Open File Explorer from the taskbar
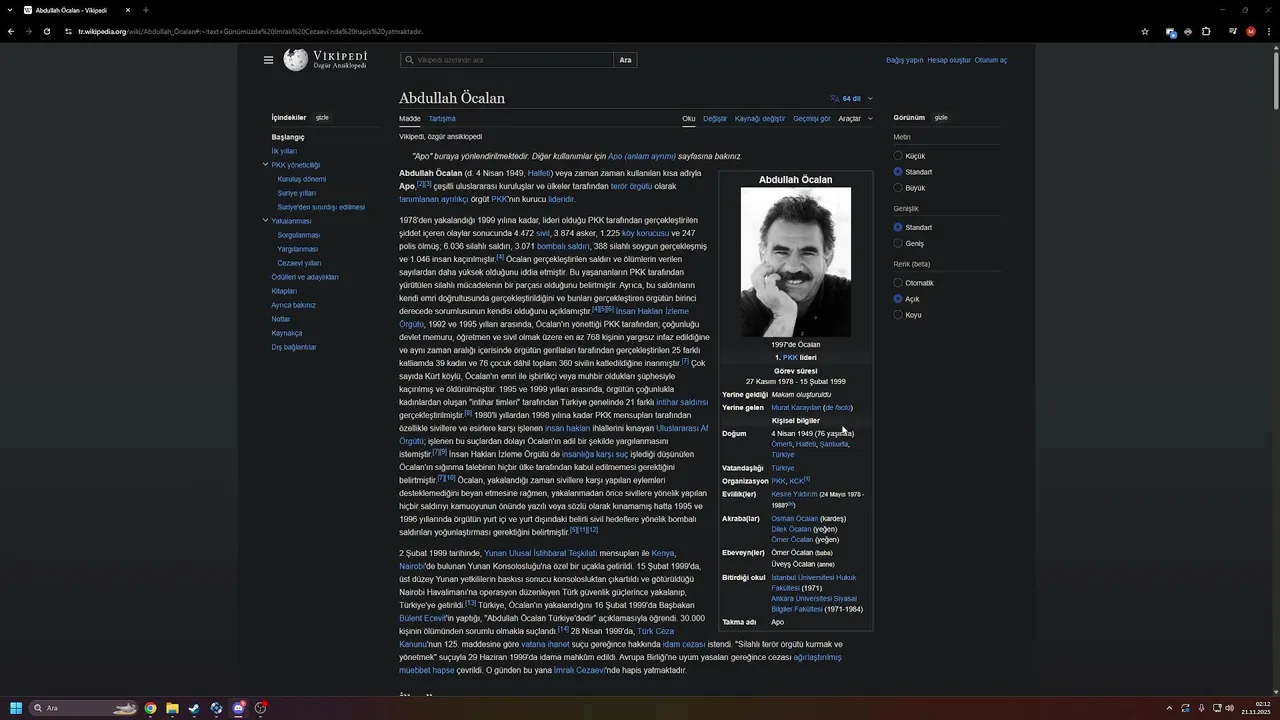The width and height of the screenshot is (1280, 720). point(172,708)
